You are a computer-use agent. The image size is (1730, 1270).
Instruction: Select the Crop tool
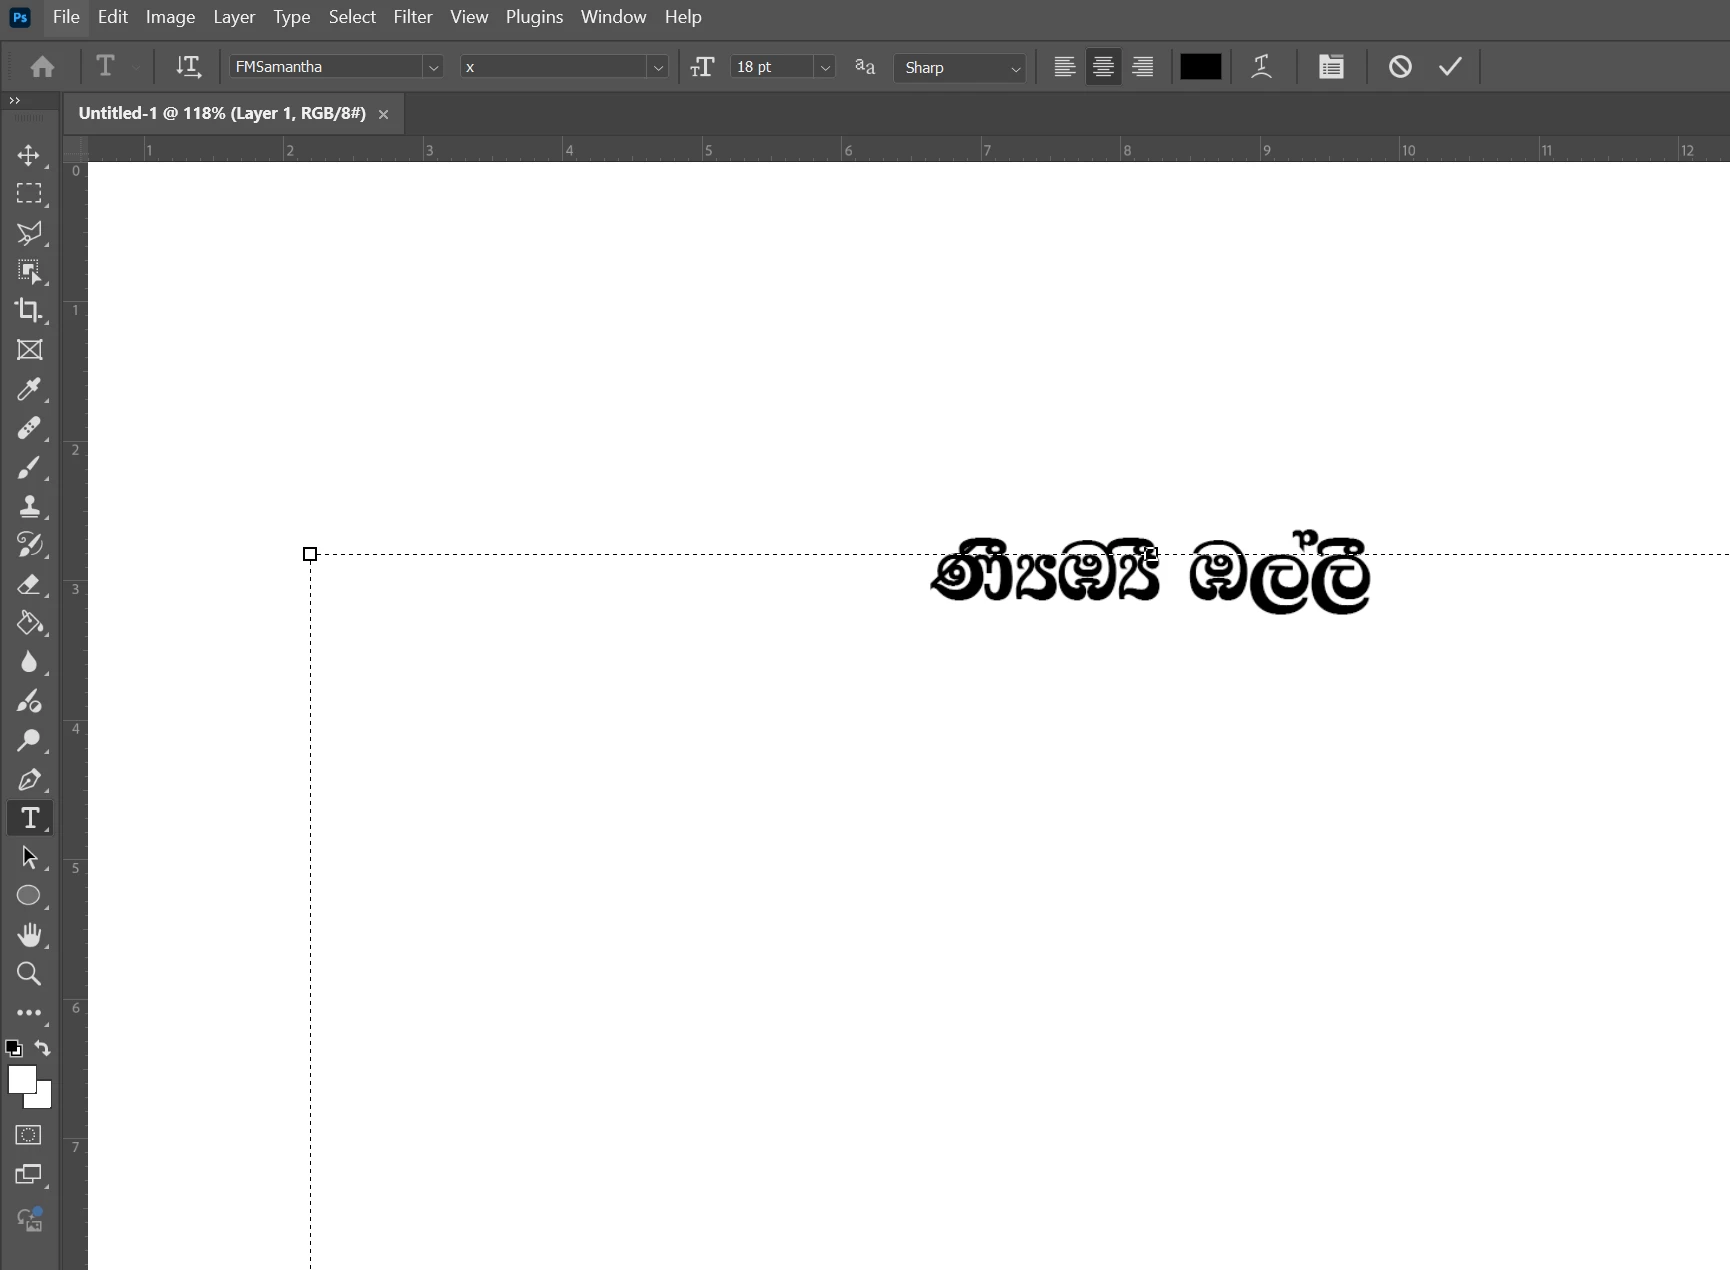tap(29, 311)
